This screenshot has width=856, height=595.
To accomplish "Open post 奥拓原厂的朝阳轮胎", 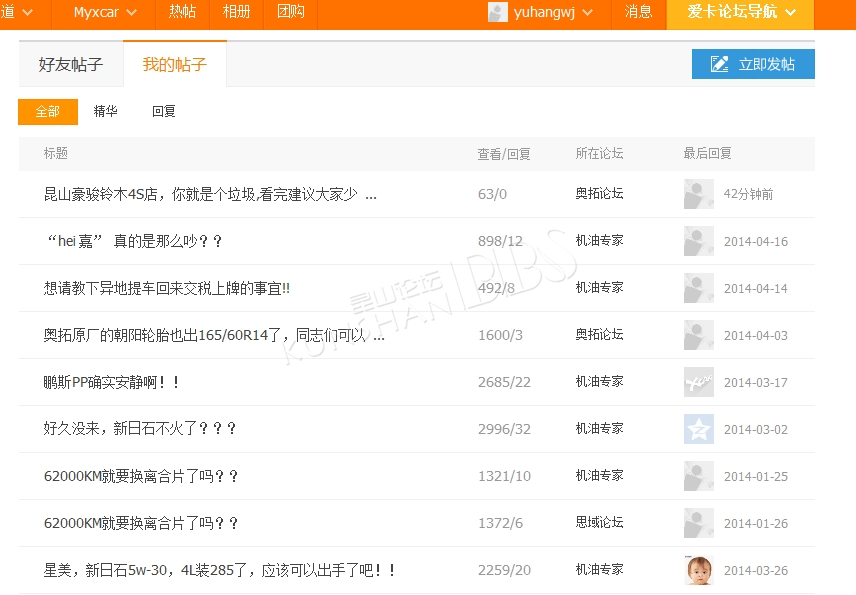I will (x=214, y=335).
